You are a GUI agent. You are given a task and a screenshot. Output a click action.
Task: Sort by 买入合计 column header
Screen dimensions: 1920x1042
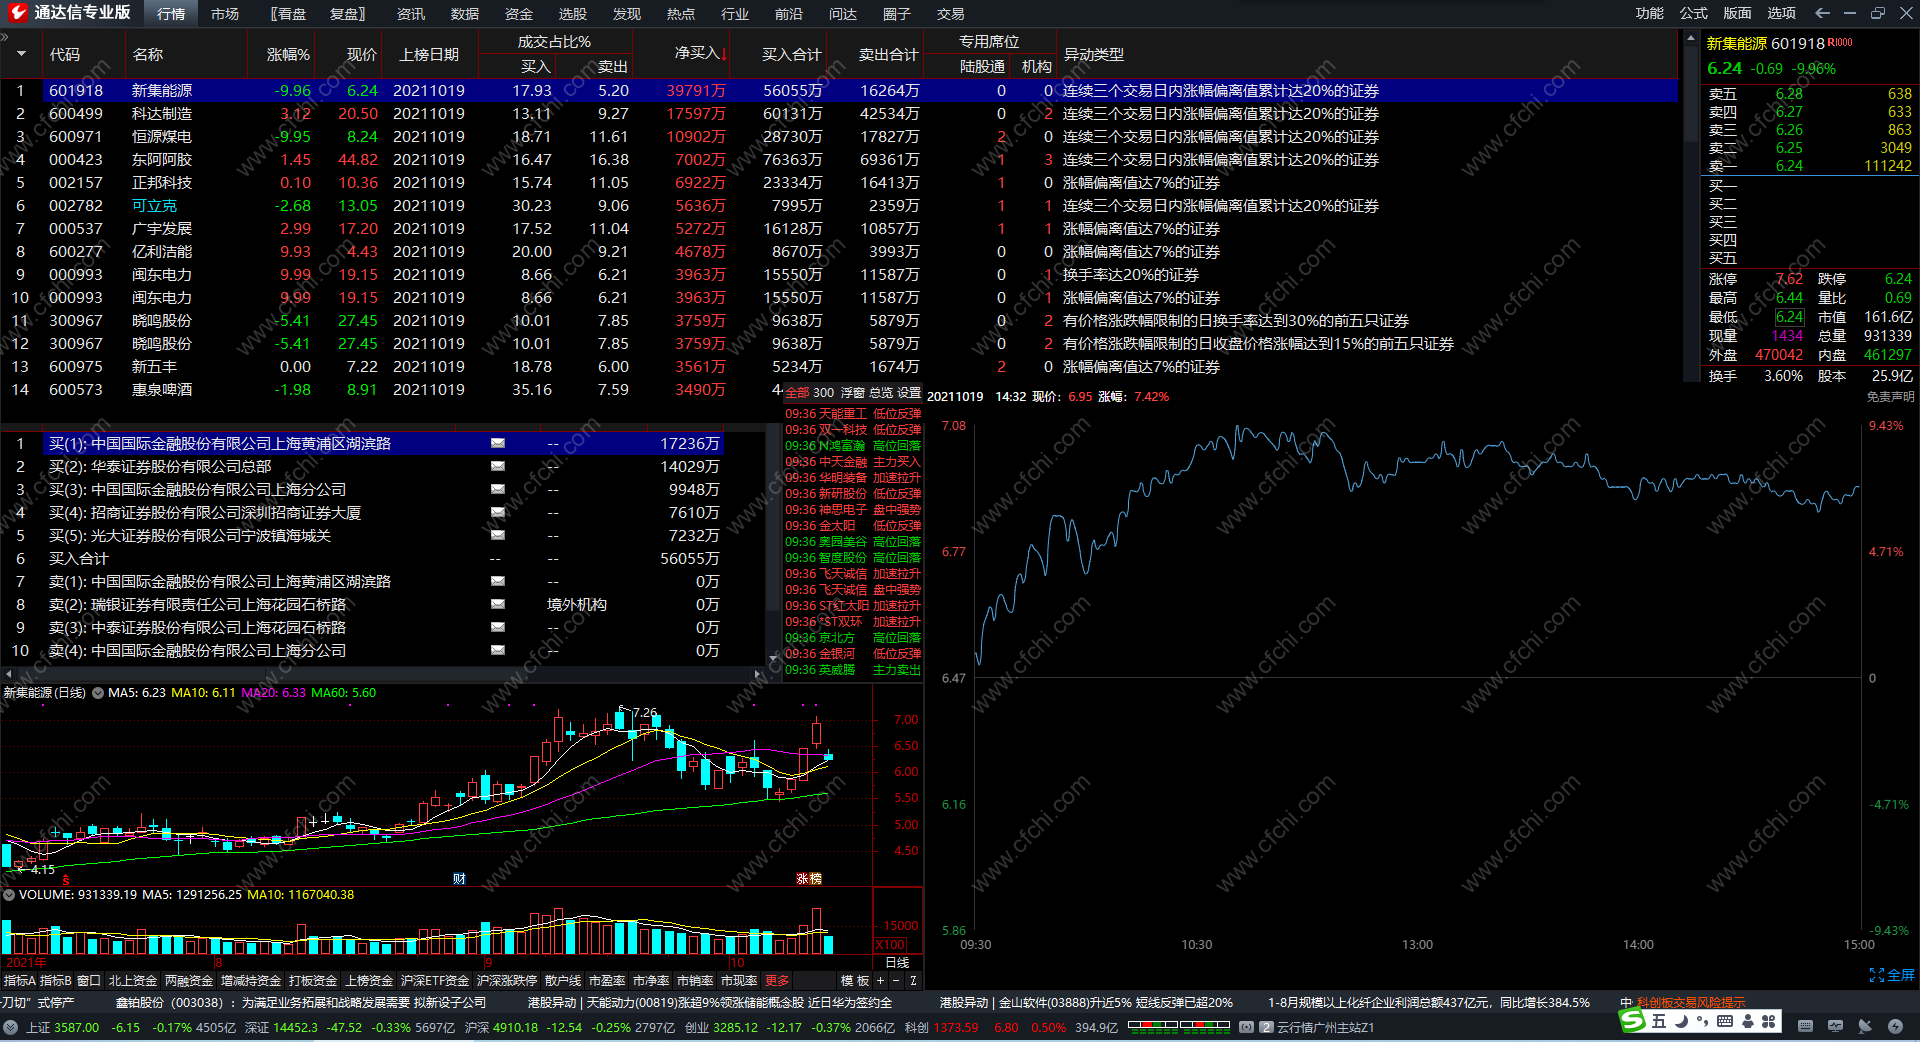(791, 54)
